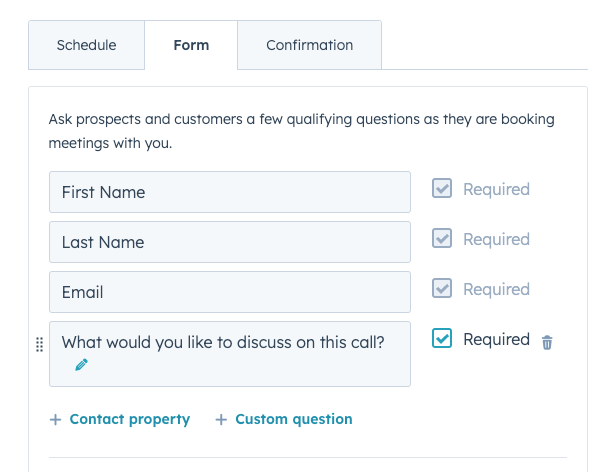Click the pencil edit icon in question field
612x472 pixels.
(81, 365)
